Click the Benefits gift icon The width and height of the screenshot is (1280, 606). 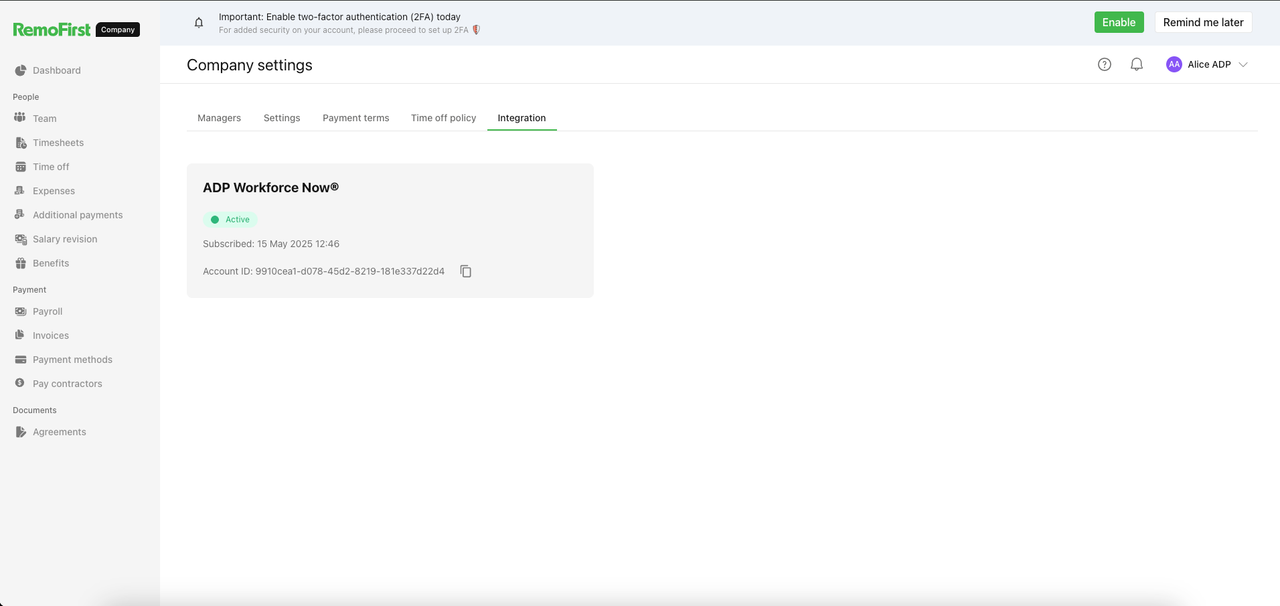(20, 263)
